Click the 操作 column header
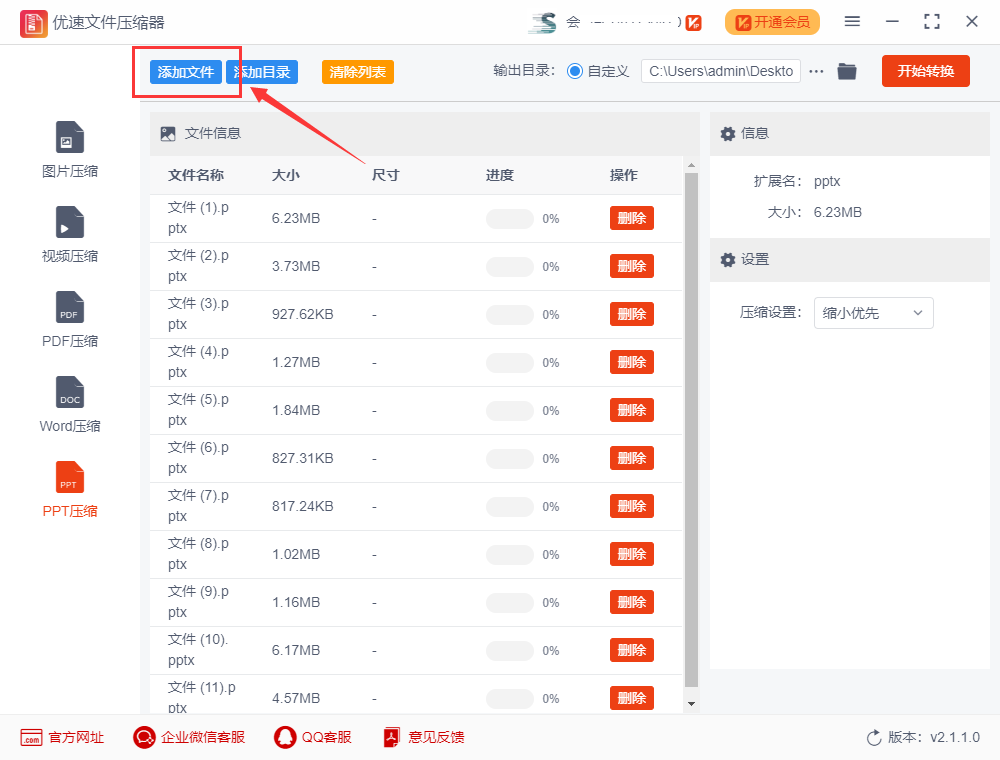 point(623,175)
